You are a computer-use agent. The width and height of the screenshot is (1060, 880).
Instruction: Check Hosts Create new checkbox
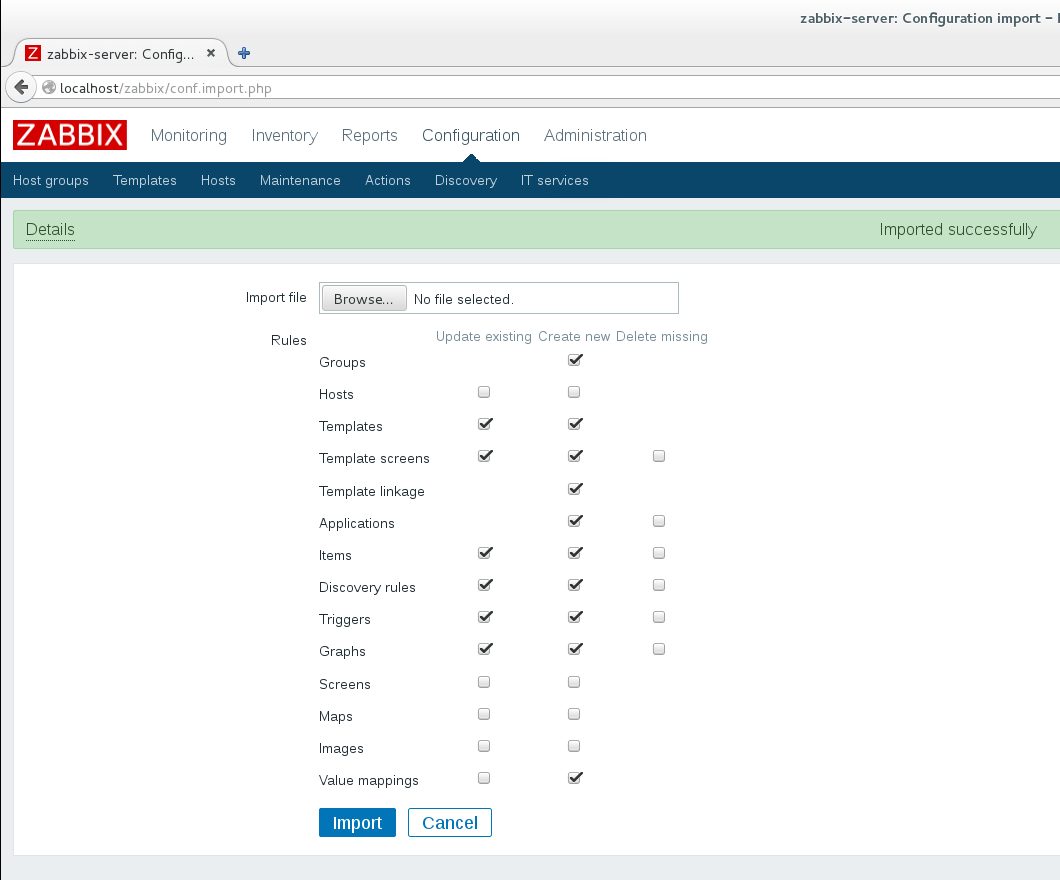(574, 392)
